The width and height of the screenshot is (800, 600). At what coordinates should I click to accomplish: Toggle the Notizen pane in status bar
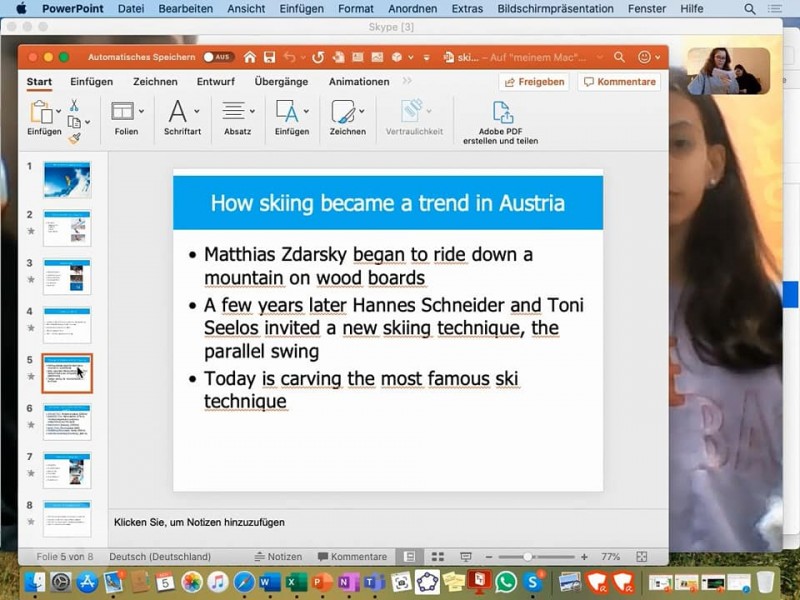(278, 557)
